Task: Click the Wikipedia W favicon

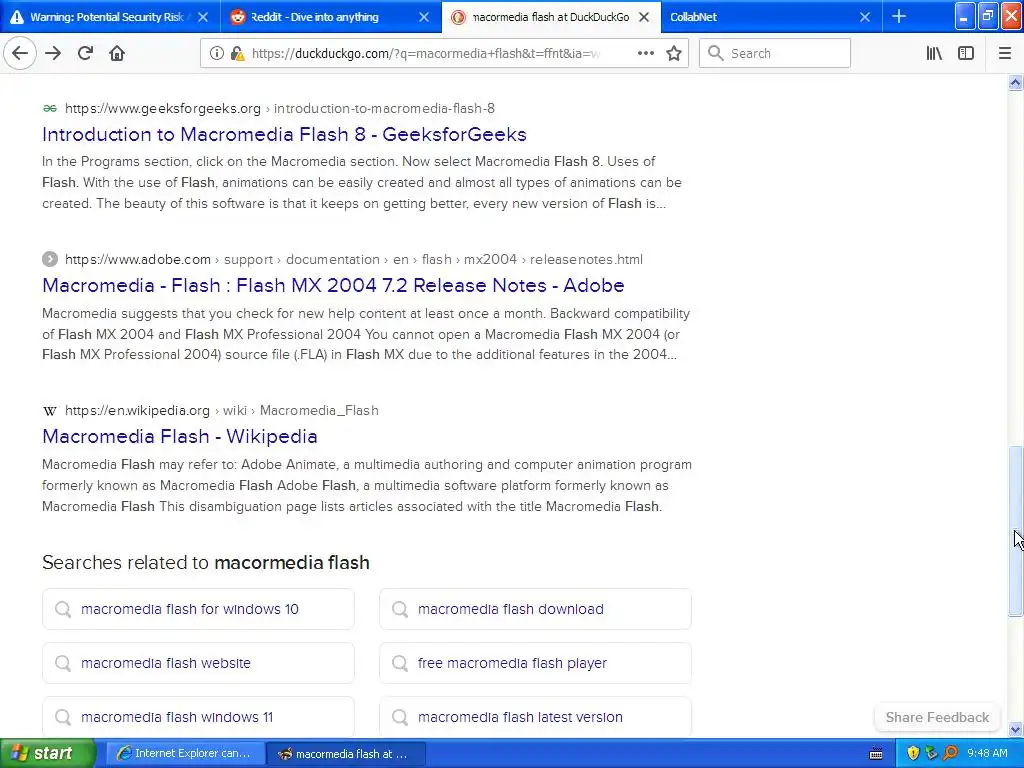Action: pyautogui.click(x=50, y=411)
